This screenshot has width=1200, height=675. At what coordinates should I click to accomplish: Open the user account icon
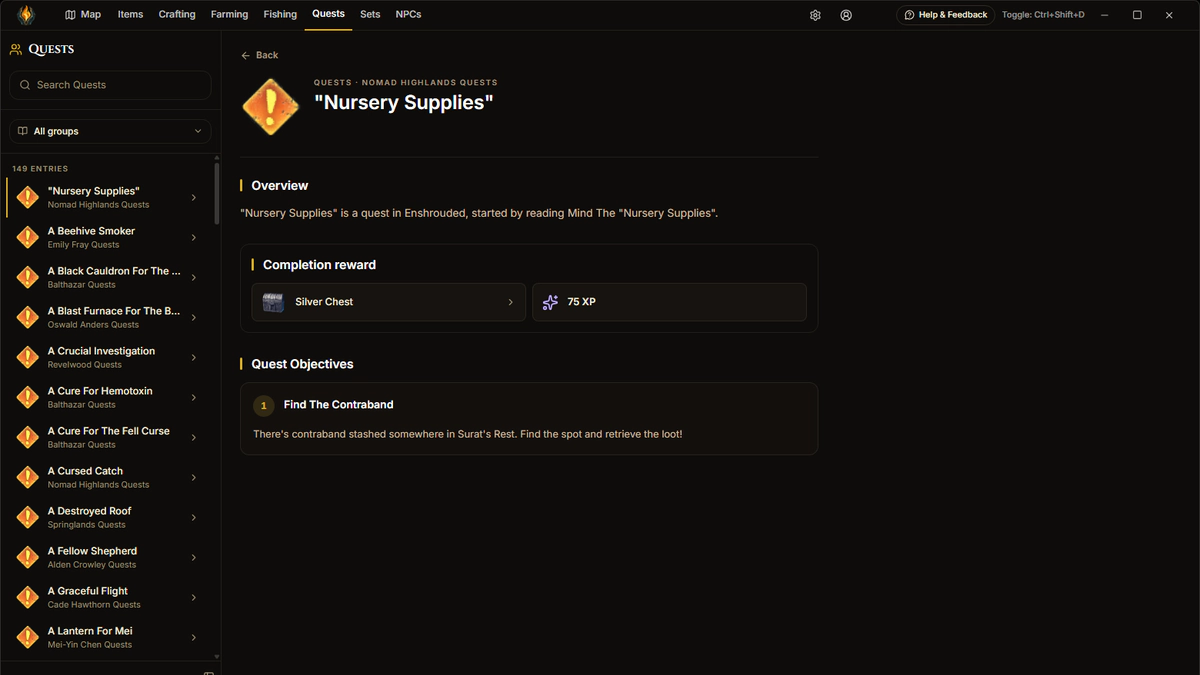[846, 15]
